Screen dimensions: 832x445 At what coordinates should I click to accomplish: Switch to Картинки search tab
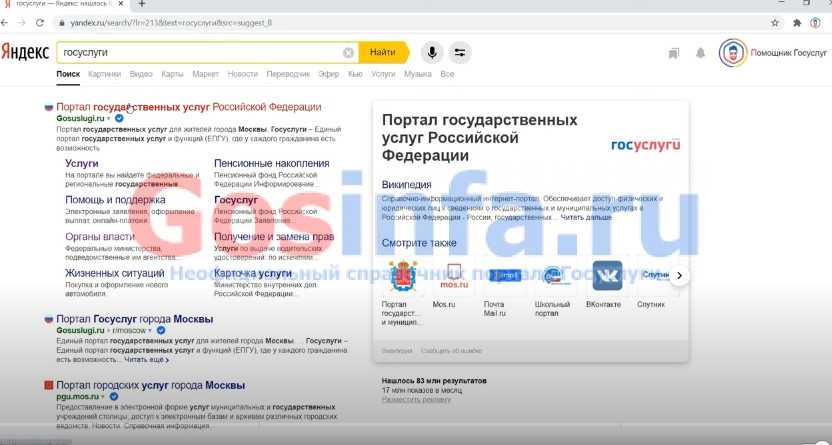[104, 74]
